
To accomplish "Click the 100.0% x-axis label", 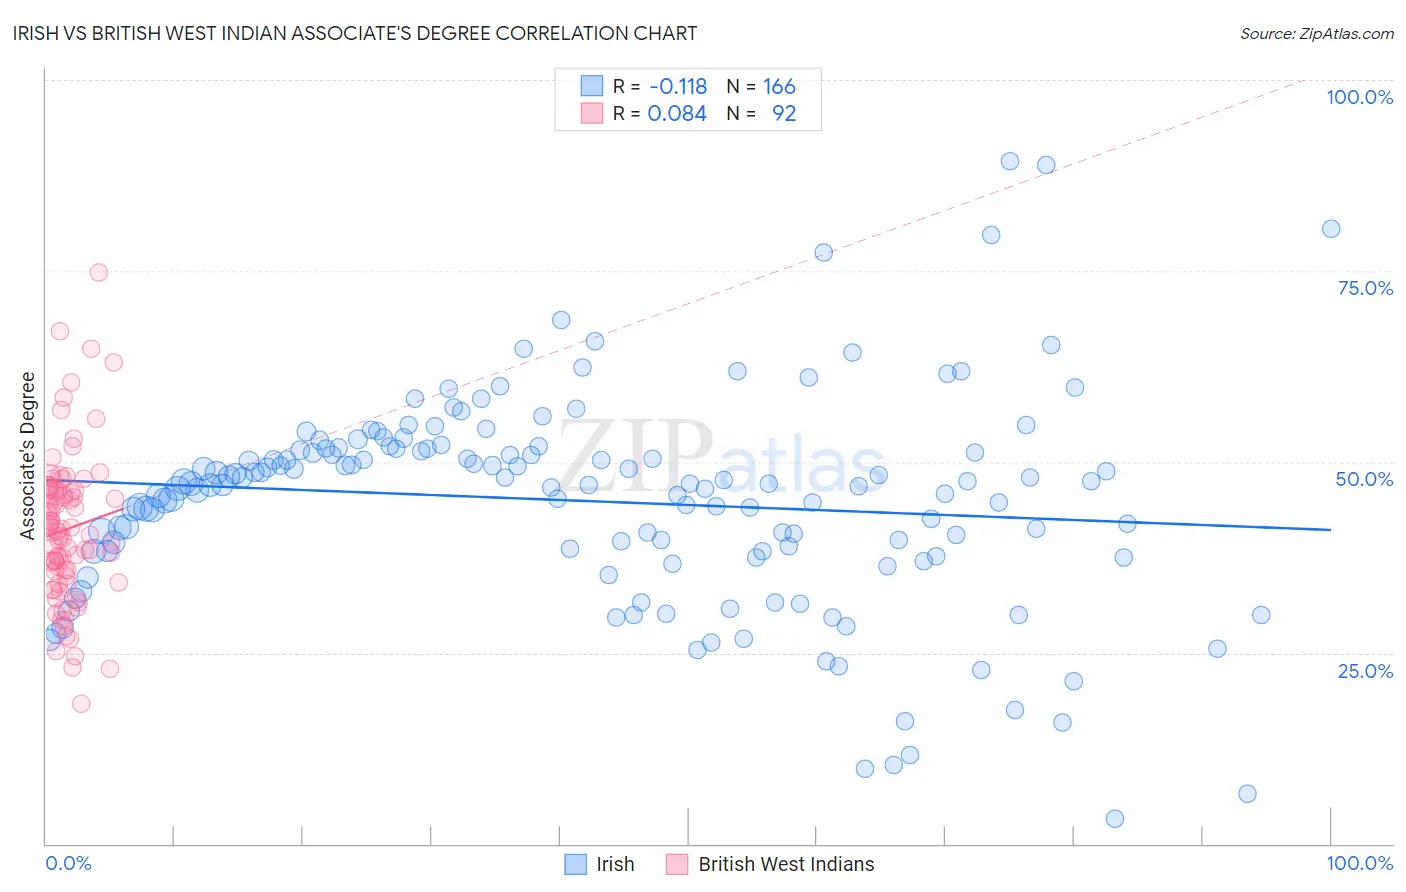I will coord(1360,863).
